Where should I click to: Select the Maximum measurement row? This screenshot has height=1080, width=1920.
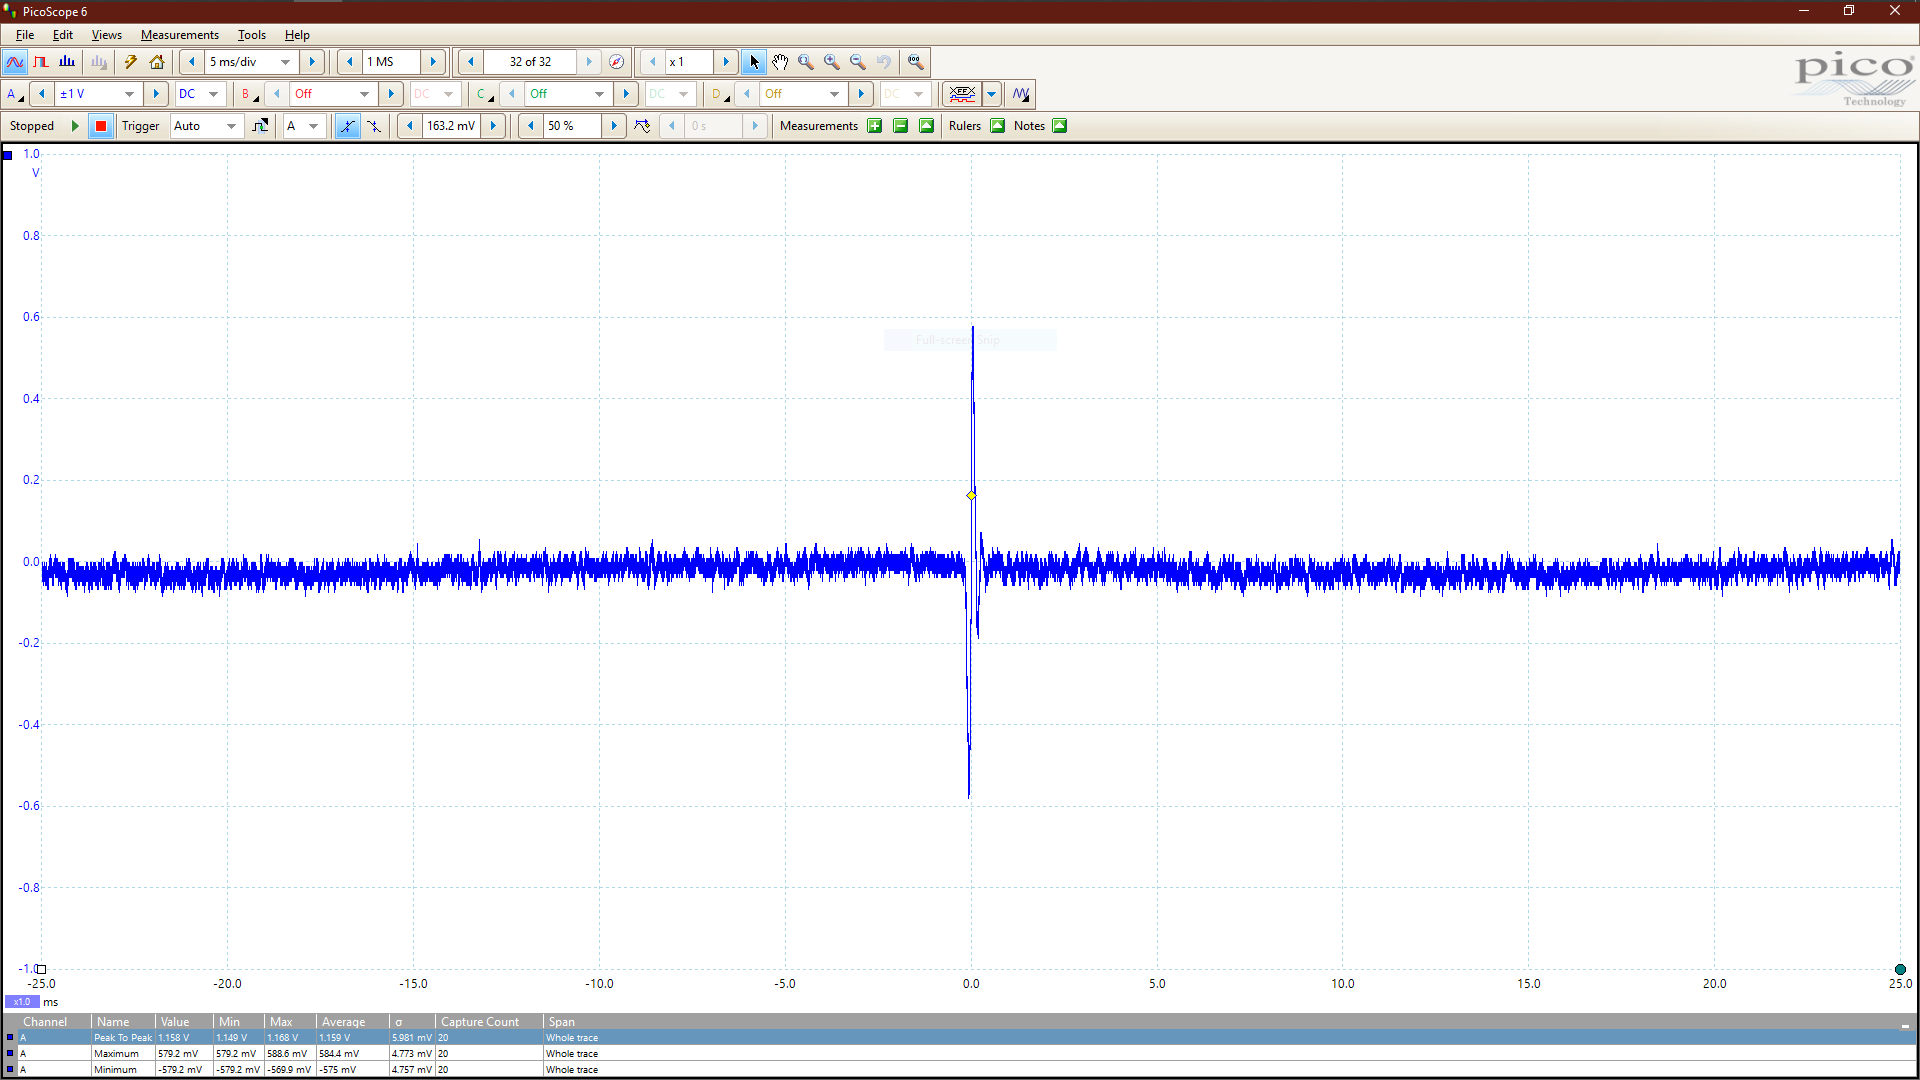click(x=960, y=1054)
